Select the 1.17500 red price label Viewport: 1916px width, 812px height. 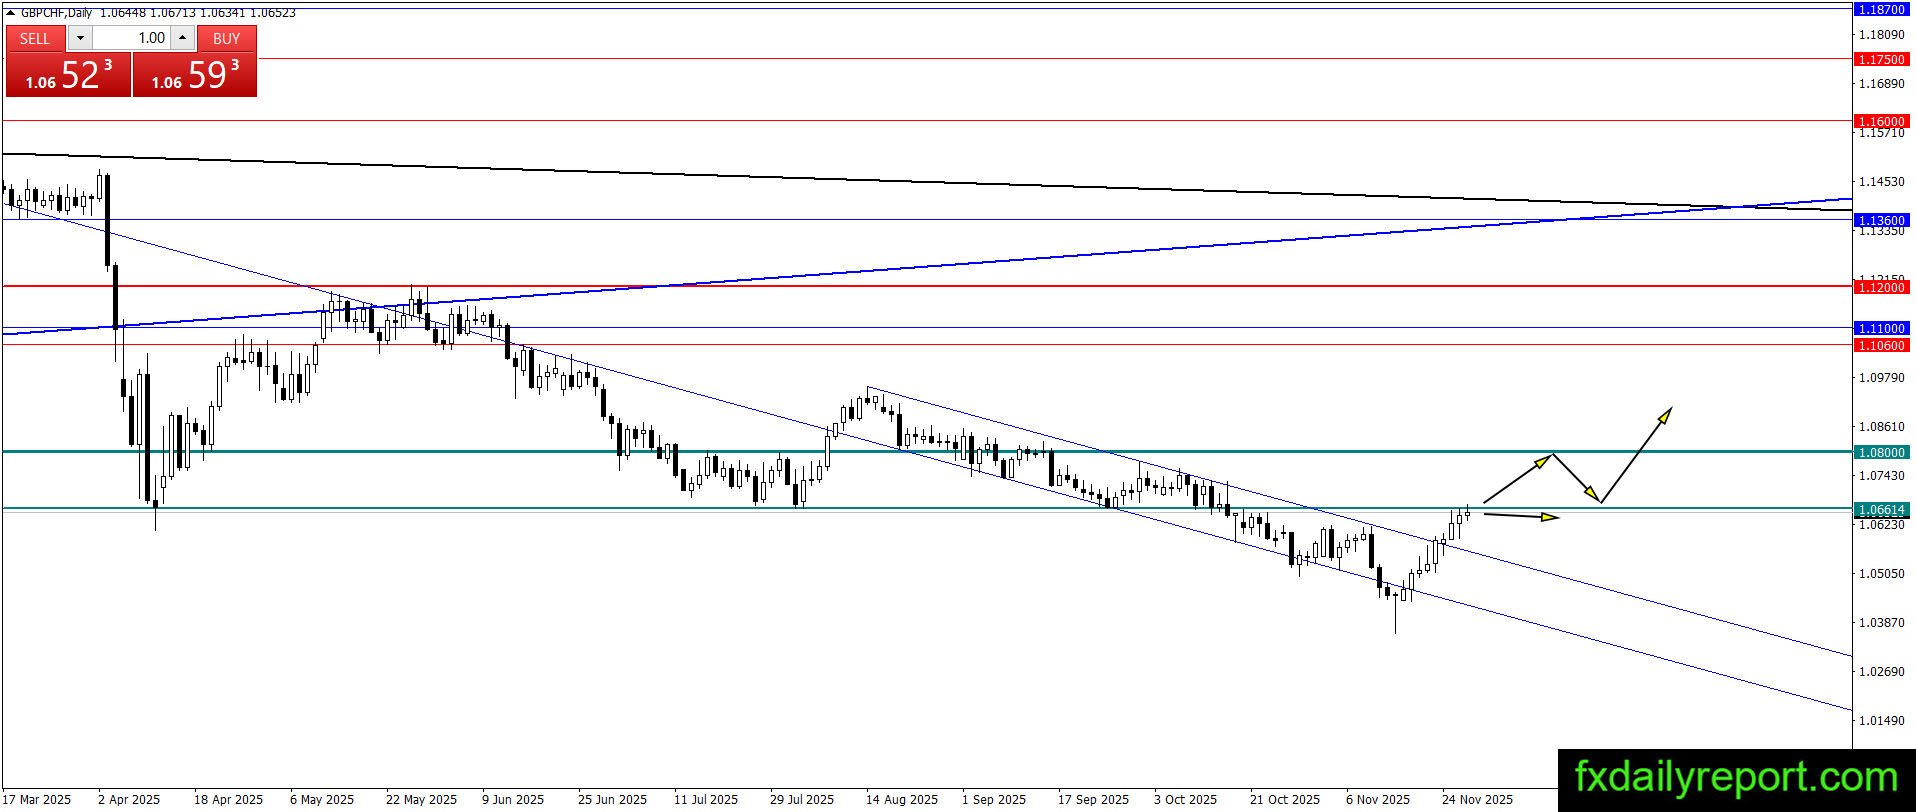(x=1881, y=59)
